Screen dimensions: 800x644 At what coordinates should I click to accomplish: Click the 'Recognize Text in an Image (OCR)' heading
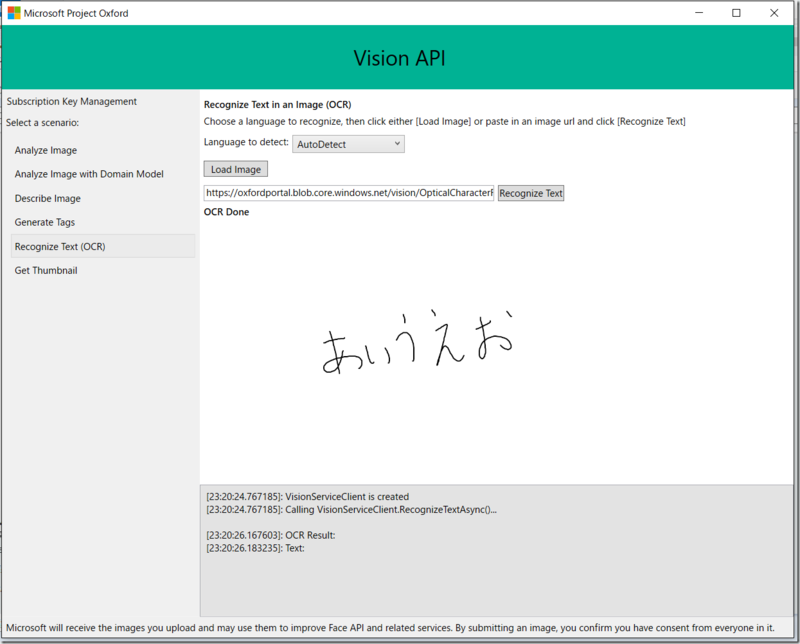click(278, 105)
